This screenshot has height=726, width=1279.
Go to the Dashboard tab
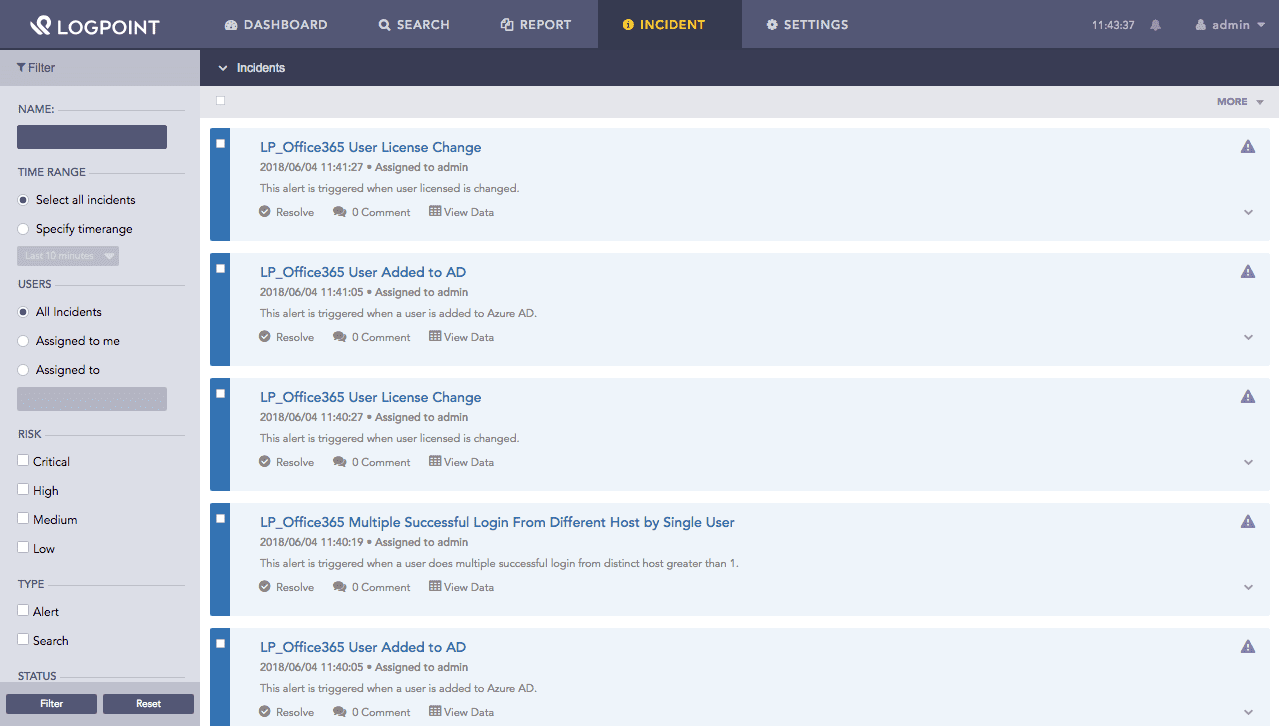(x=276, y=25)
